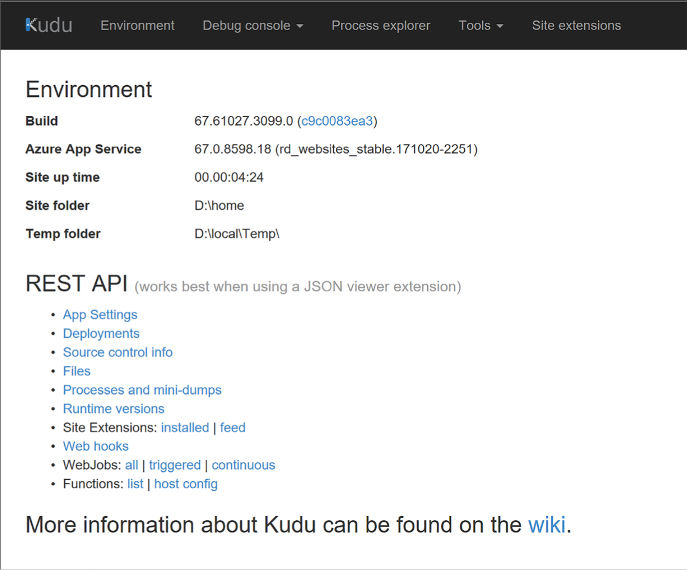Open the Environment nav item
687x570 pixels.
pyautogui.click(x=137, y=25)
